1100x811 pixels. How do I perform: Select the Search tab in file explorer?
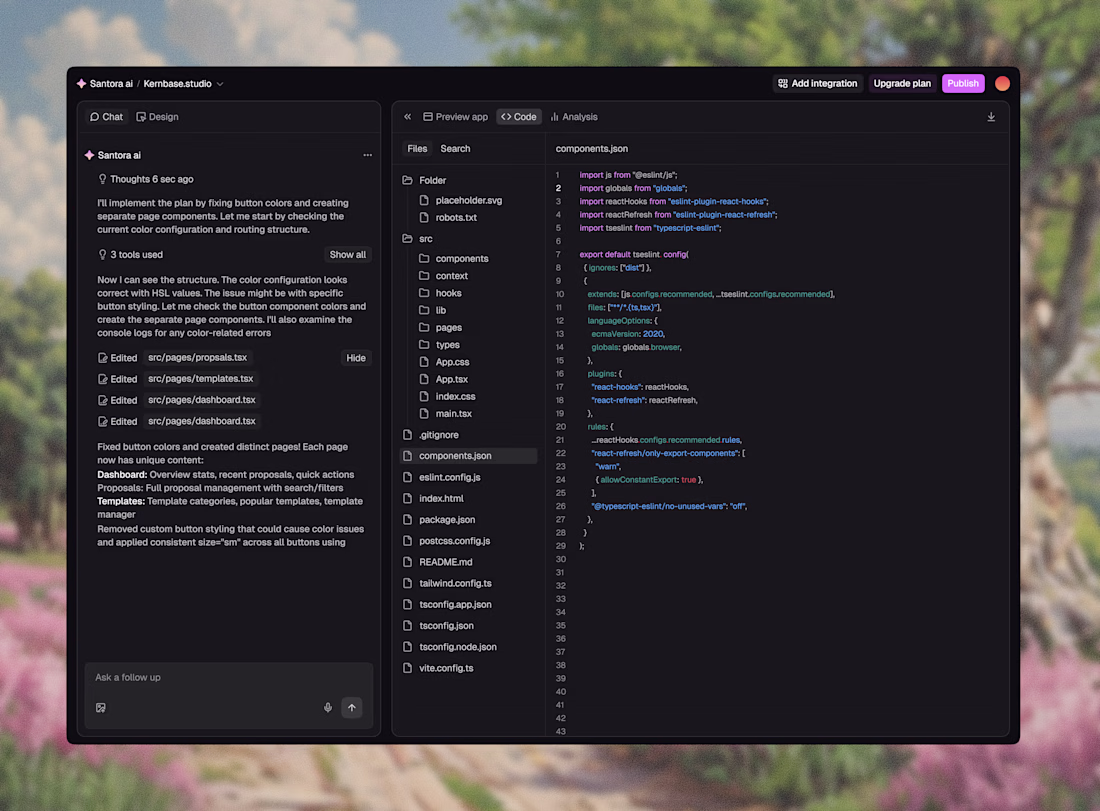pyautogui.click(x=455, y=149)
